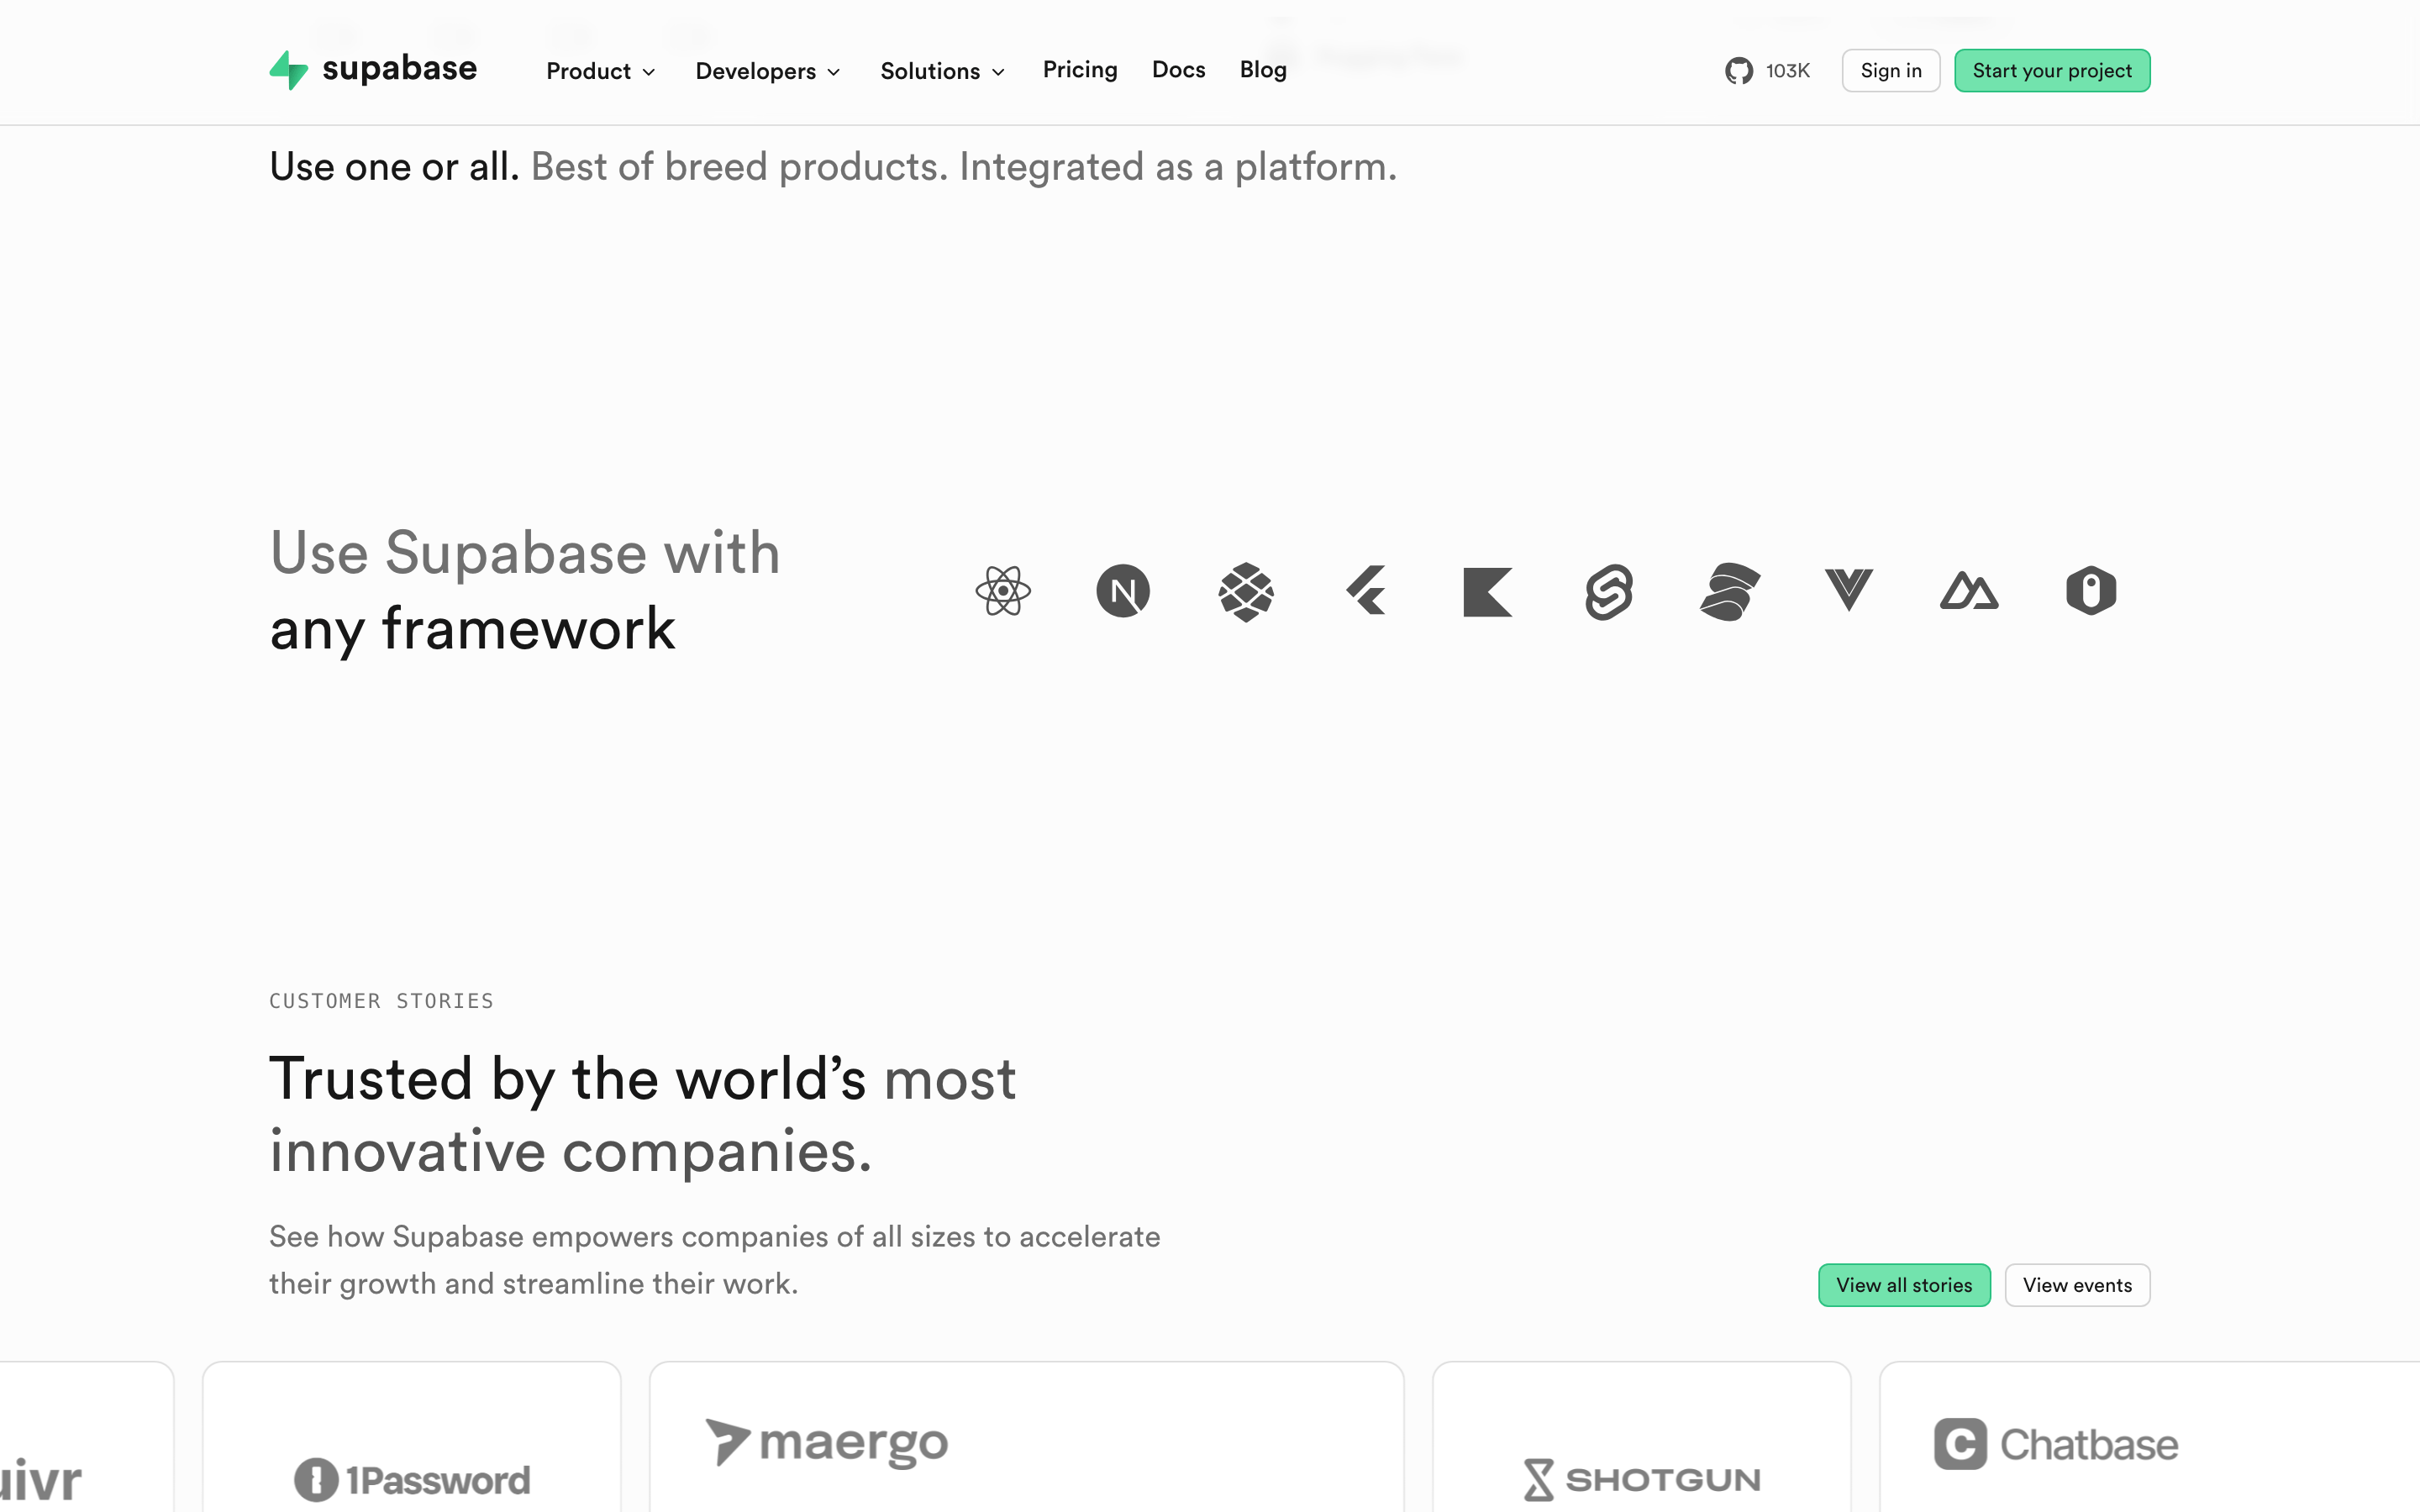This screenshot has width=2420, height=1512.
Task: Select the Nuxt framework icon
Action: click(1969, 590)
